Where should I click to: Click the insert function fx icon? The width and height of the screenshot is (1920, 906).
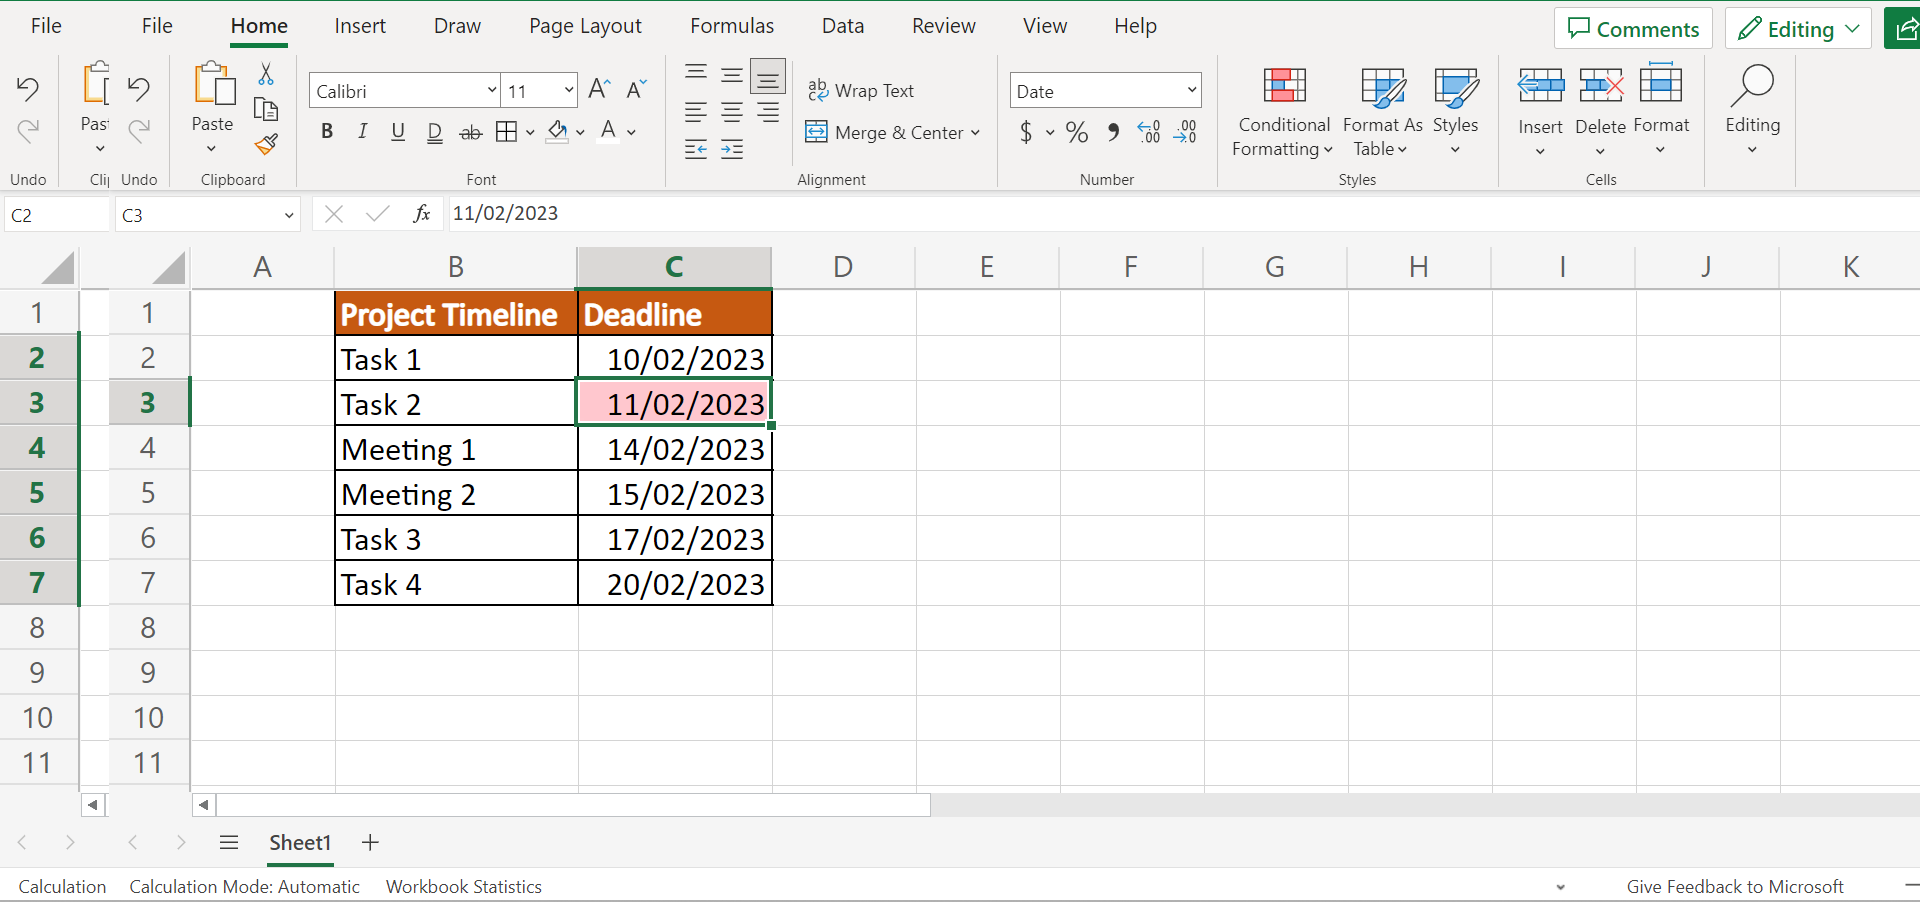[422, 214]
